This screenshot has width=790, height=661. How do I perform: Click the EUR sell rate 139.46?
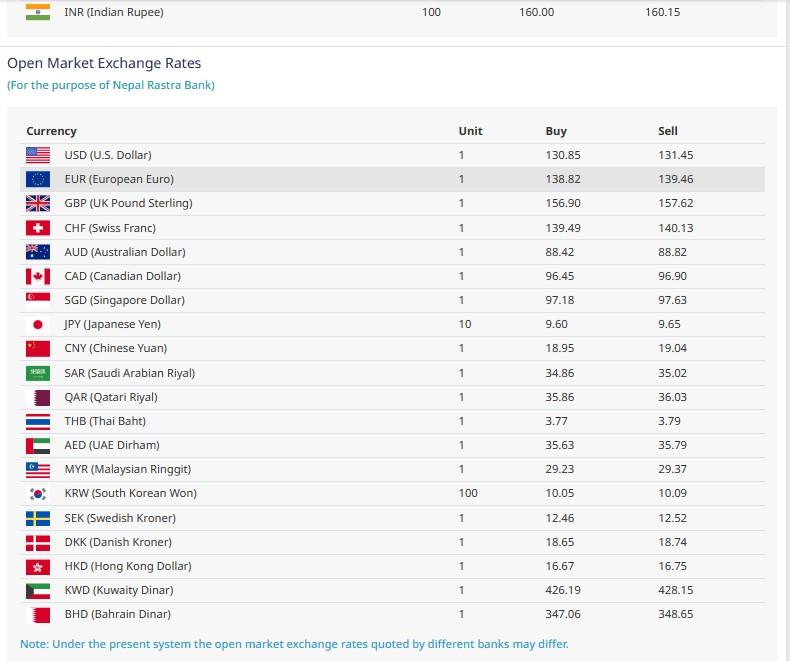pyautogui.click(x=675, y=179)
